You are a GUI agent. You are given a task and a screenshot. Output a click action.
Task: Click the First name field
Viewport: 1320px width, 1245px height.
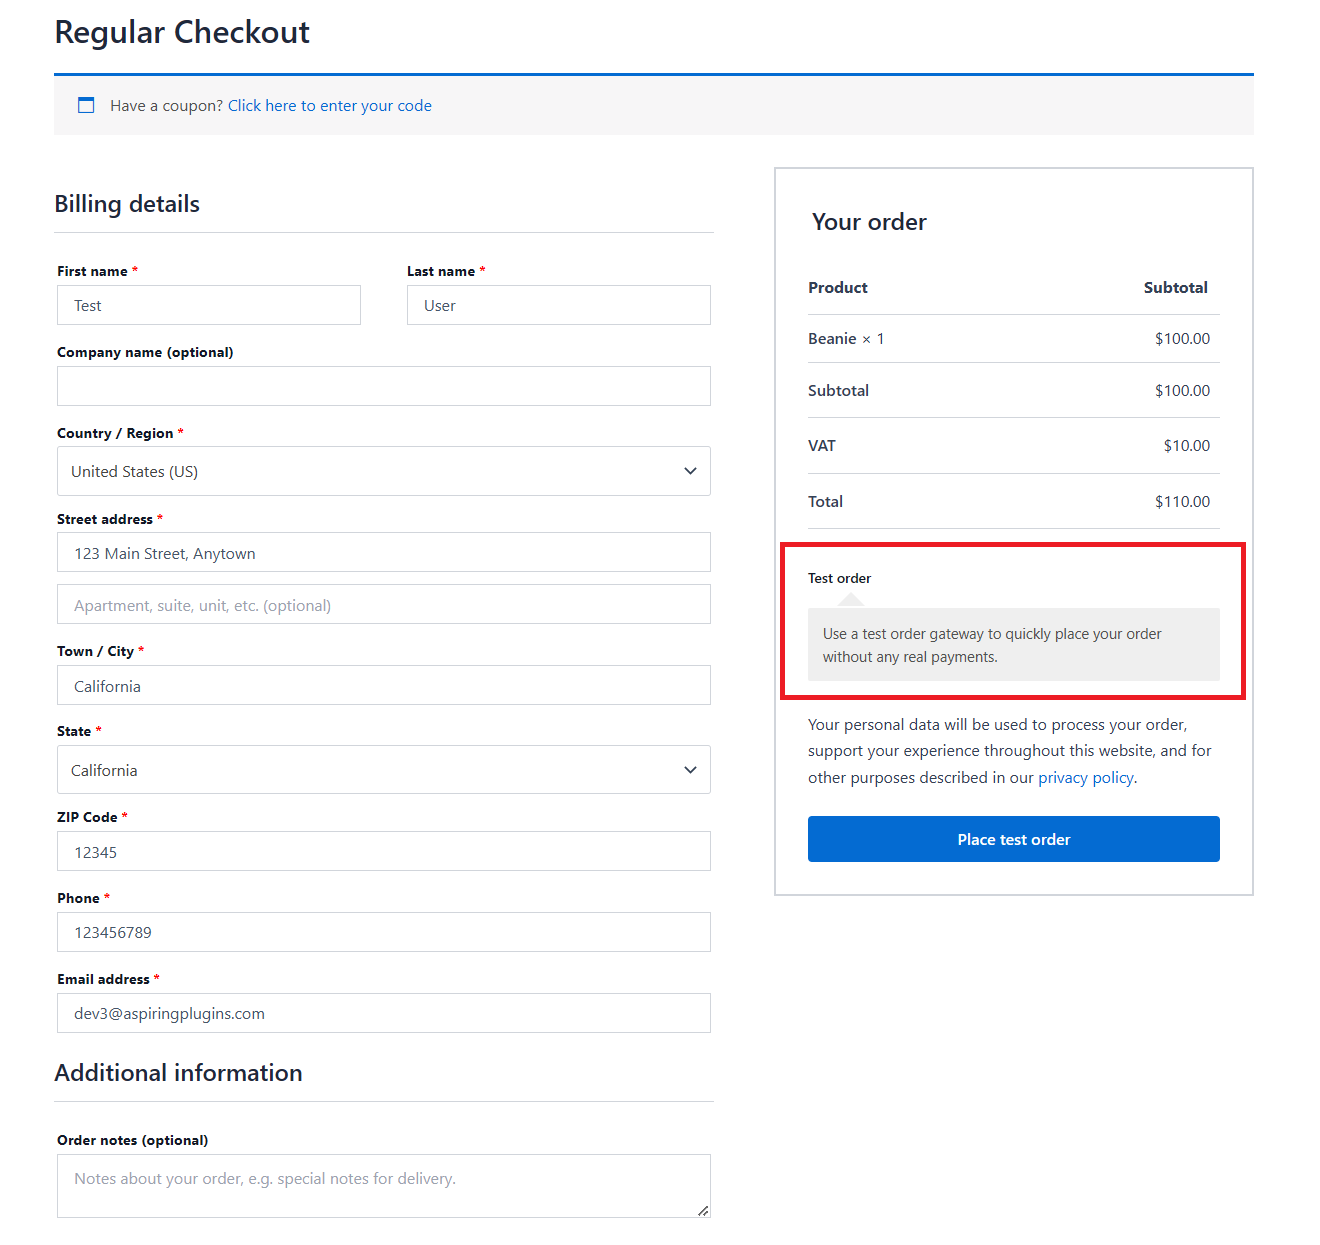(209, 305)
